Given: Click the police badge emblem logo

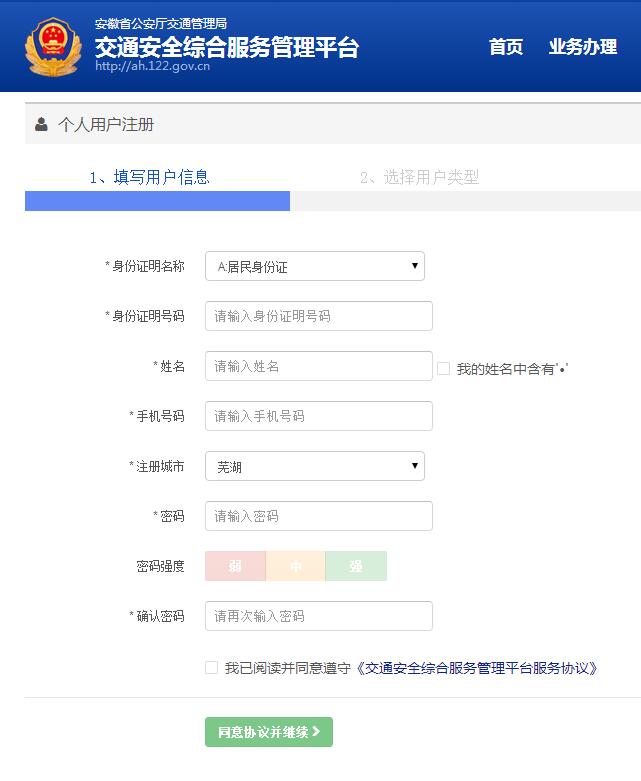Looking at the screenshot, I should (x=53, y=47).
